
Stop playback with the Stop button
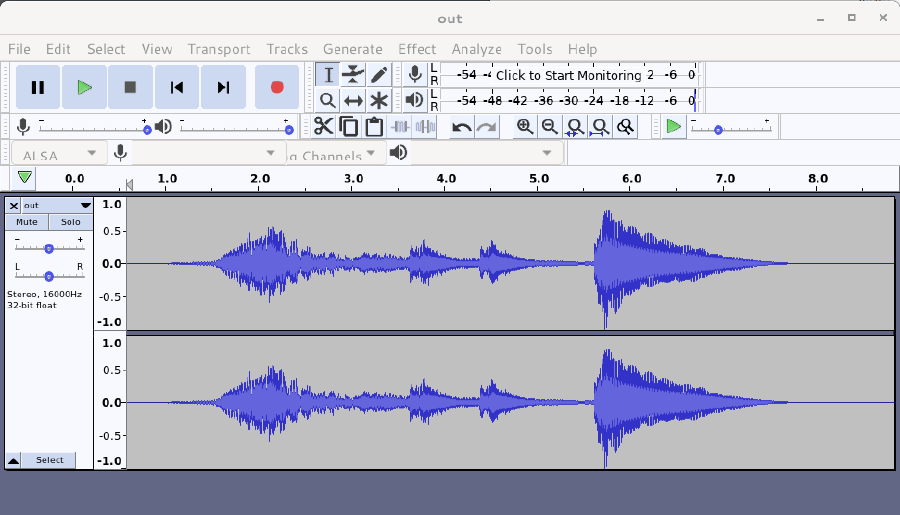tap(130, 87)
